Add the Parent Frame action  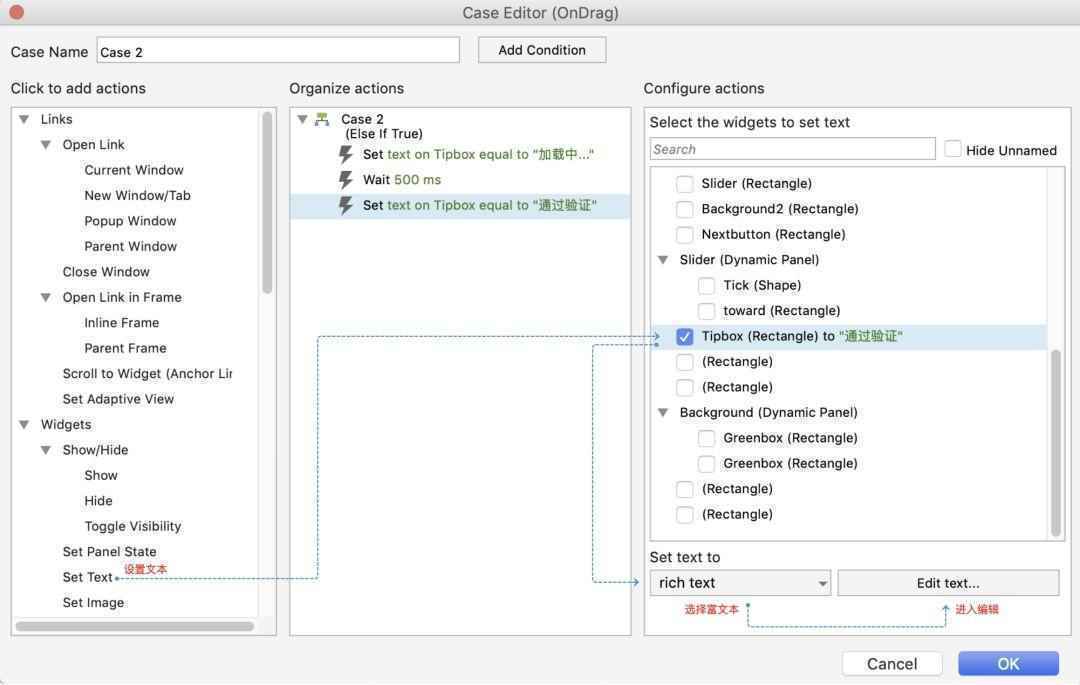pyautogui.click(x=125, y=348)
